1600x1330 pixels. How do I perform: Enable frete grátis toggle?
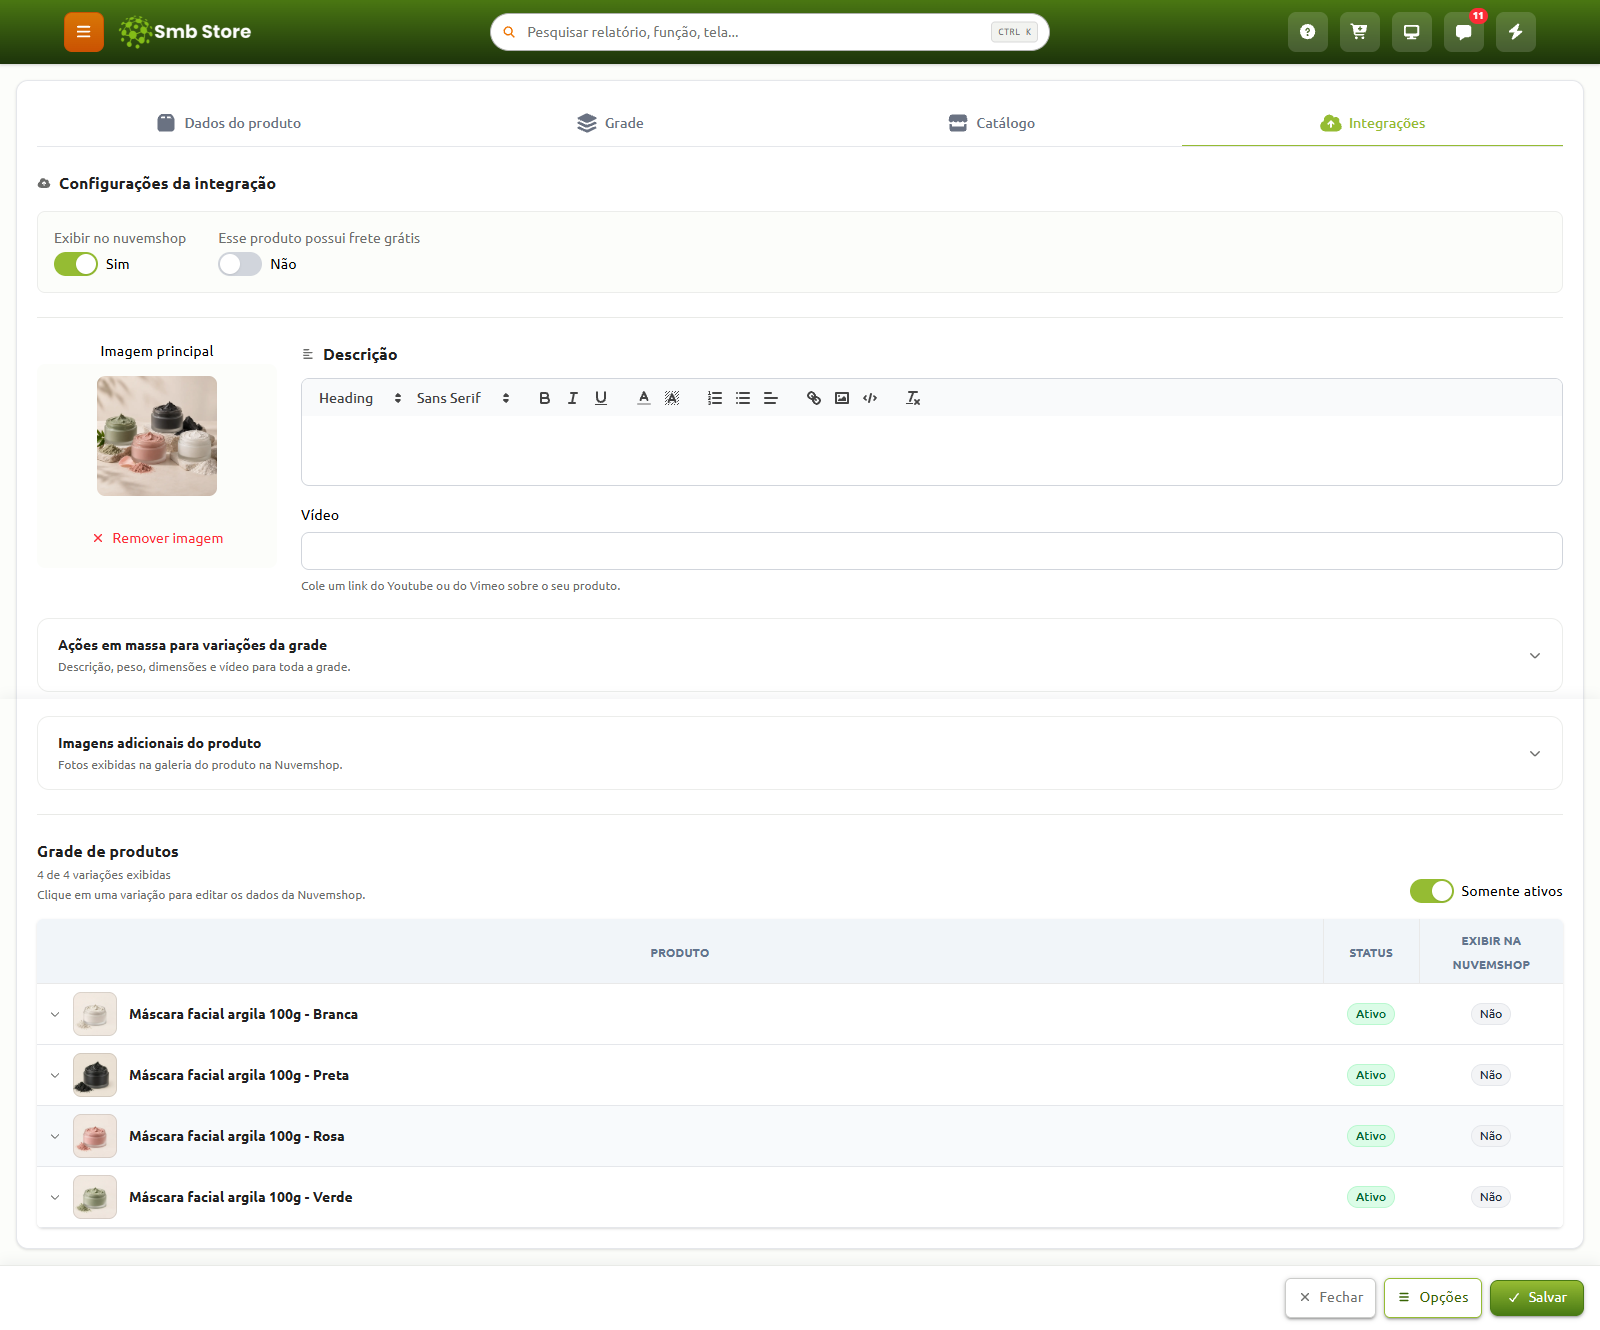pos(240,264)
